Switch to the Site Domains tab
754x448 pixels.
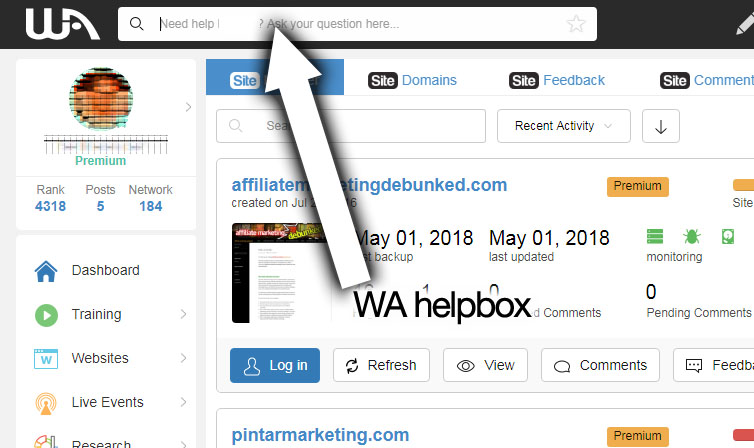(x=412, y=80)
